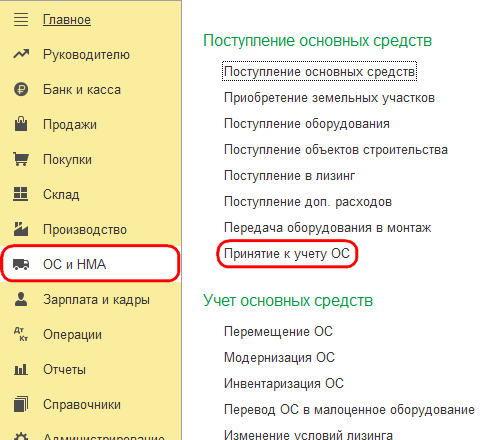The width and height of the screenshot is (504, 440).
Task: Click the Дт/Кт icon for Операции
Action: click(21, 334)
